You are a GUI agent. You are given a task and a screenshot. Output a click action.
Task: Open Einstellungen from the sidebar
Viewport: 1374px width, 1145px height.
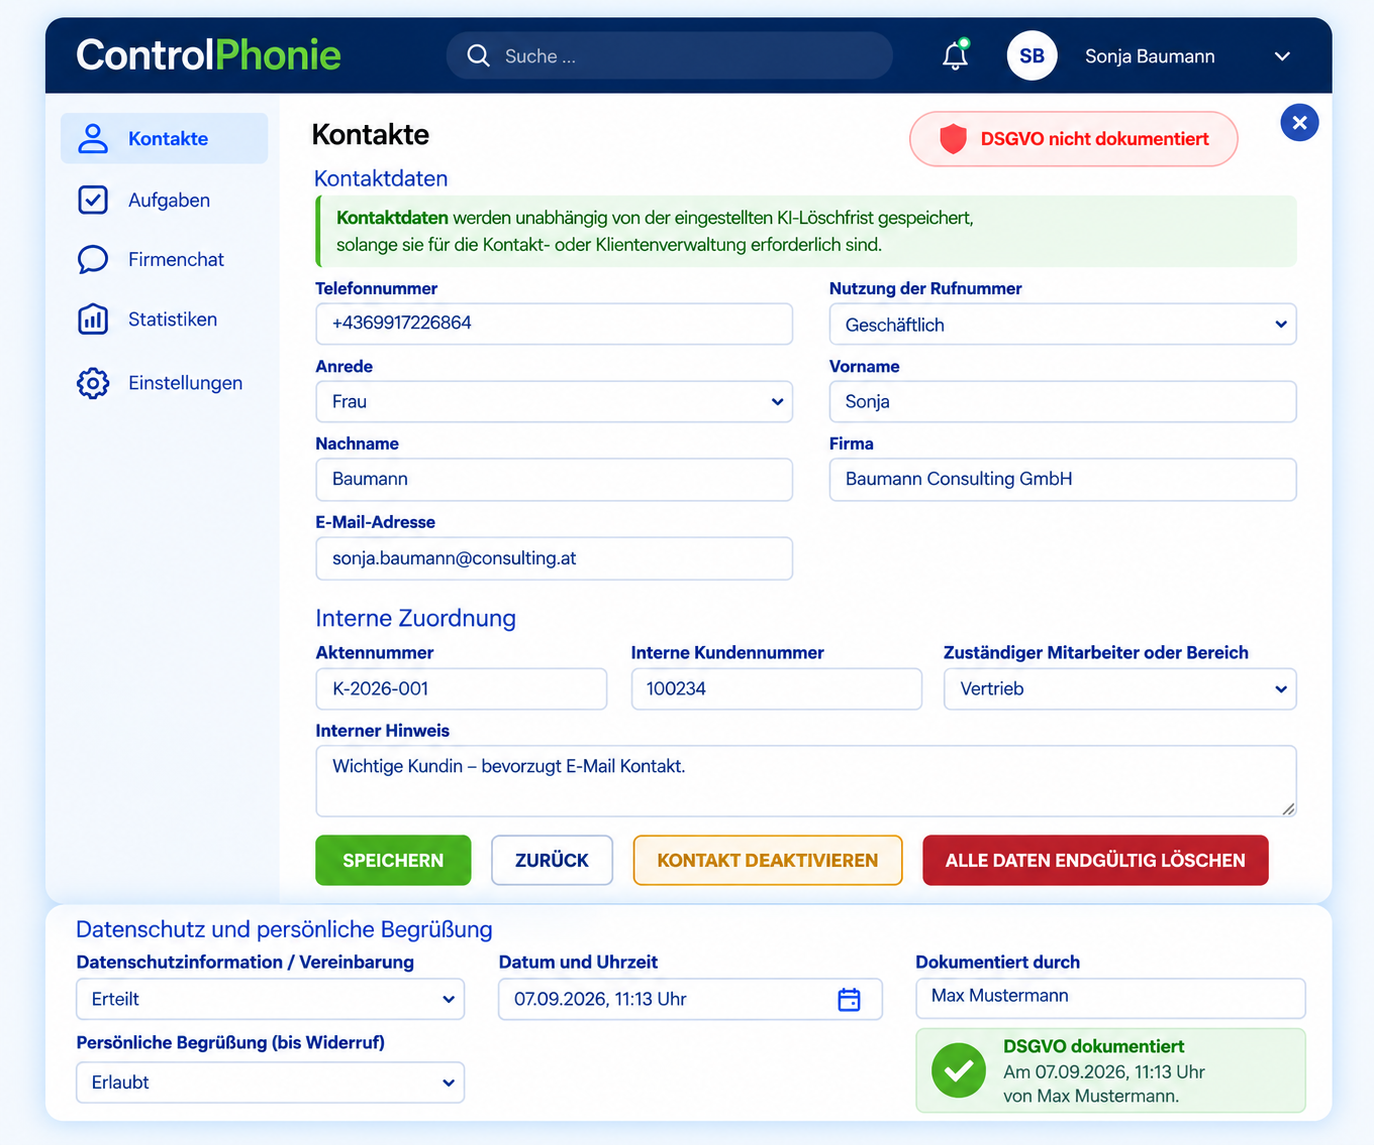tap(164, 383)
